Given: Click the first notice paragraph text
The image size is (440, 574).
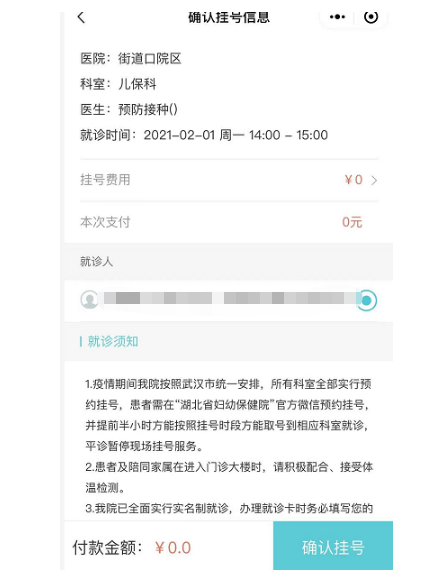Looking at the screenshot, I should 228,415.
